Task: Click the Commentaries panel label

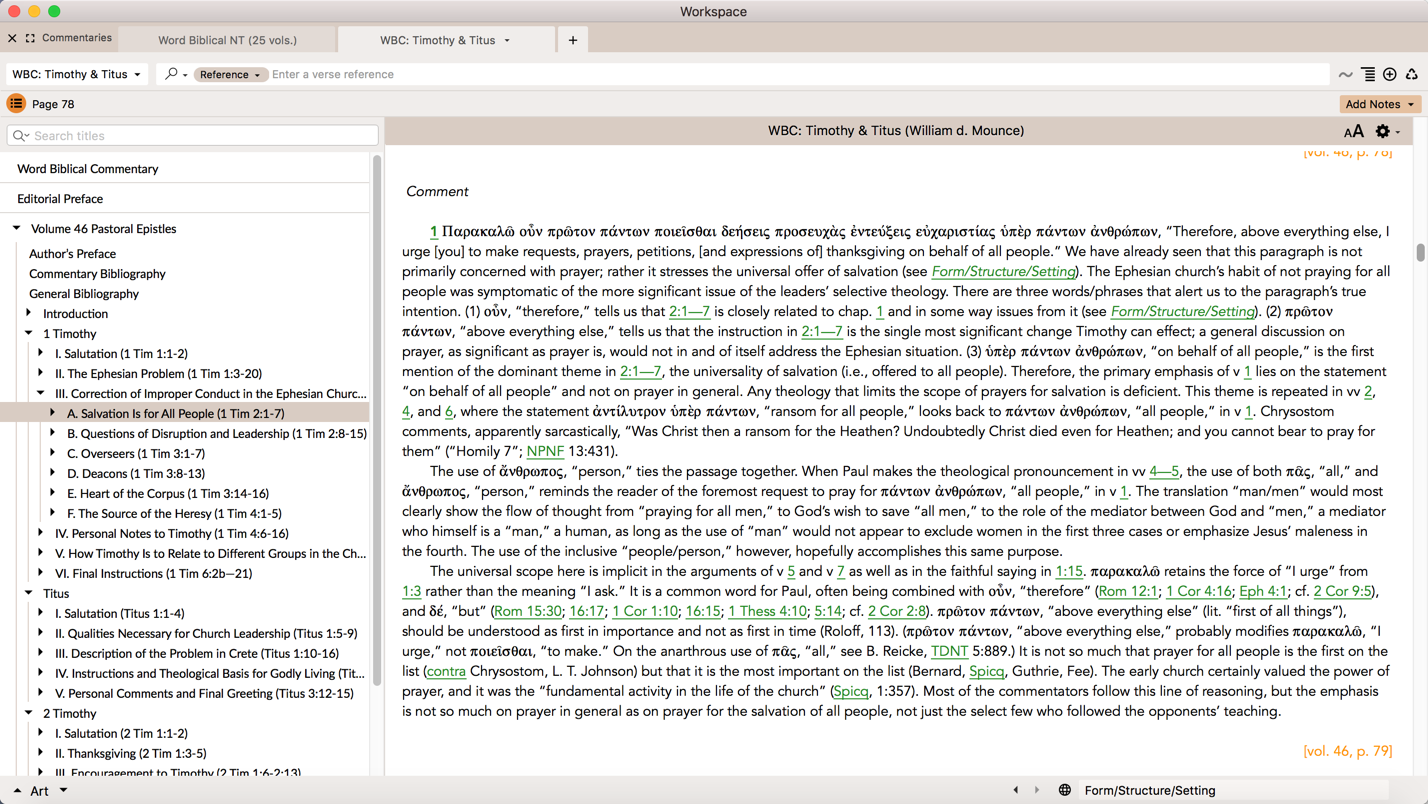Action: [77, 38]
